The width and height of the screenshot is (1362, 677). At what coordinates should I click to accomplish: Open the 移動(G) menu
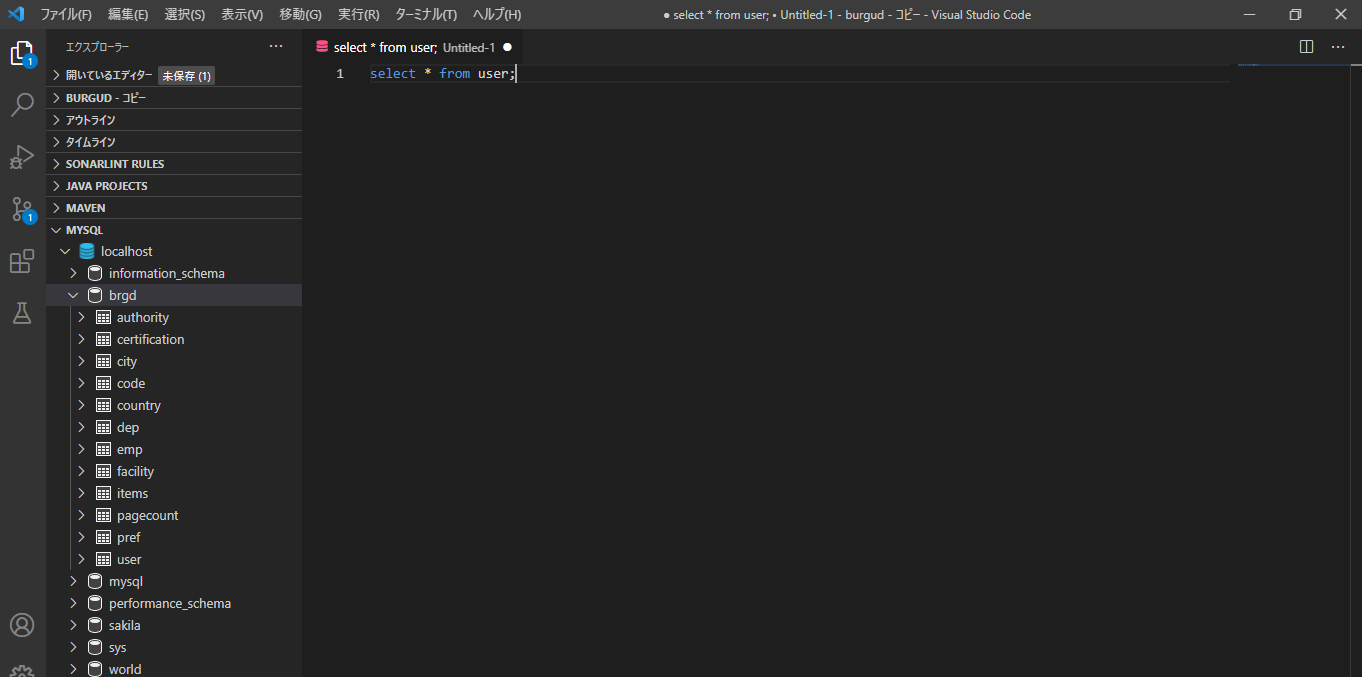300,15
